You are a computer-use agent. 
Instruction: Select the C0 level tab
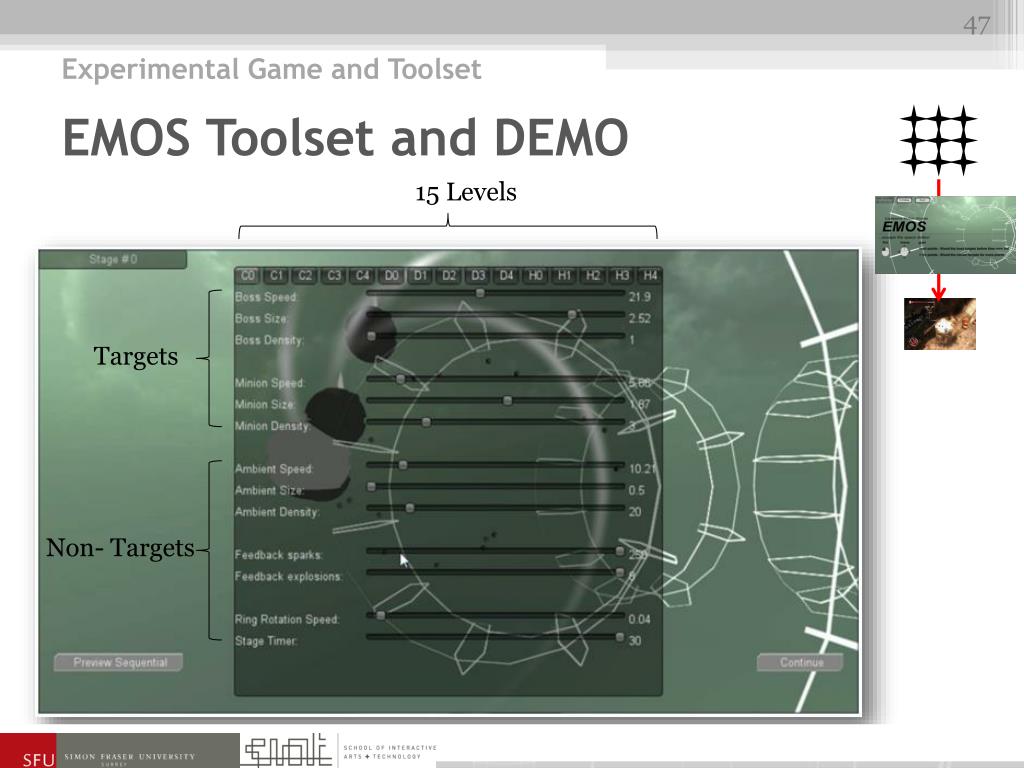[x=248, y=276]
